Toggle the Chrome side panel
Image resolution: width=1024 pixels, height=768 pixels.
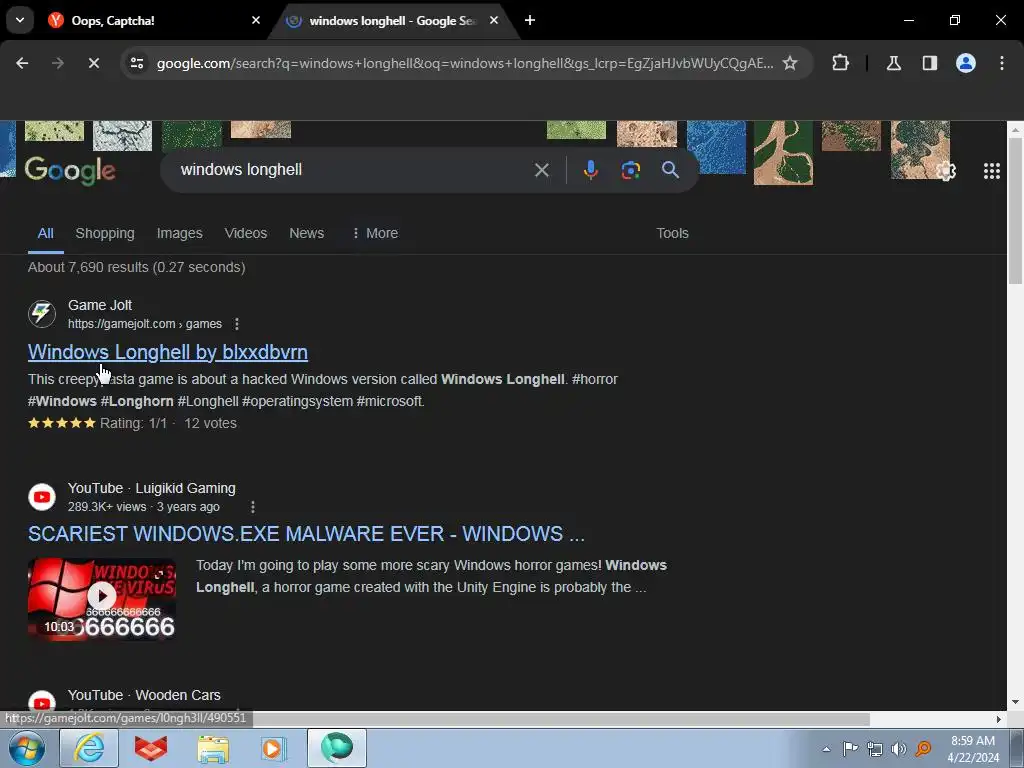[930, 63]
